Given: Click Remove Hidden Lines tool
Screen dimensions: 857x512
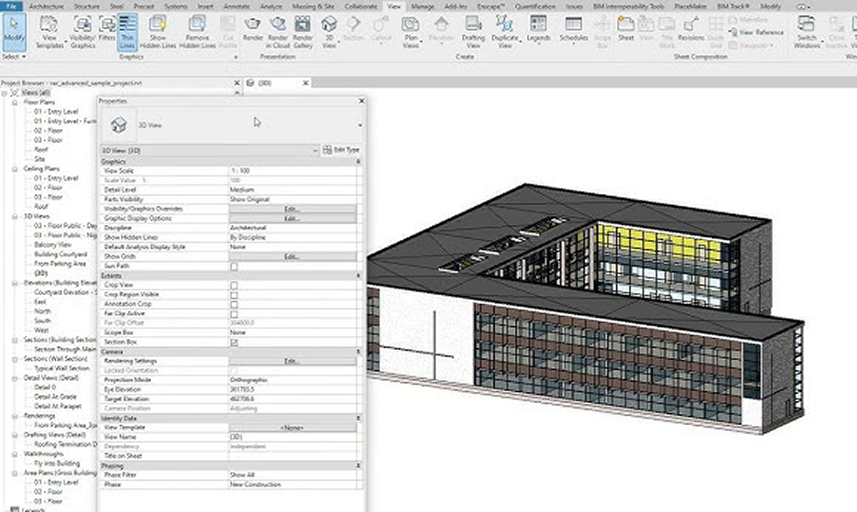Looking at the screenshot, I should [x=197, y=32].
